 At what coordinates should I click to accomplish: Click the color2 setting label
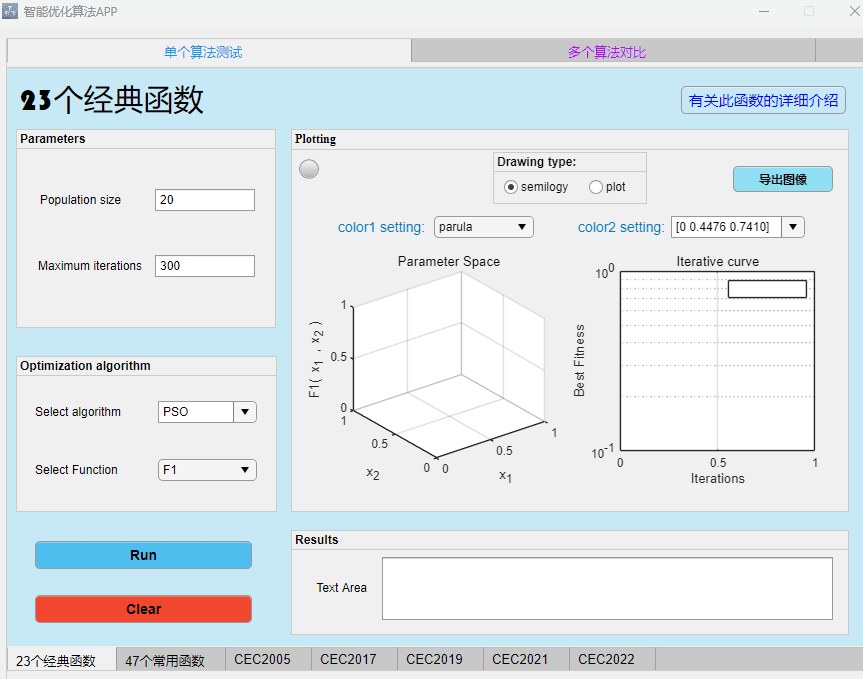pyautogui.click(x=621, y=227)
